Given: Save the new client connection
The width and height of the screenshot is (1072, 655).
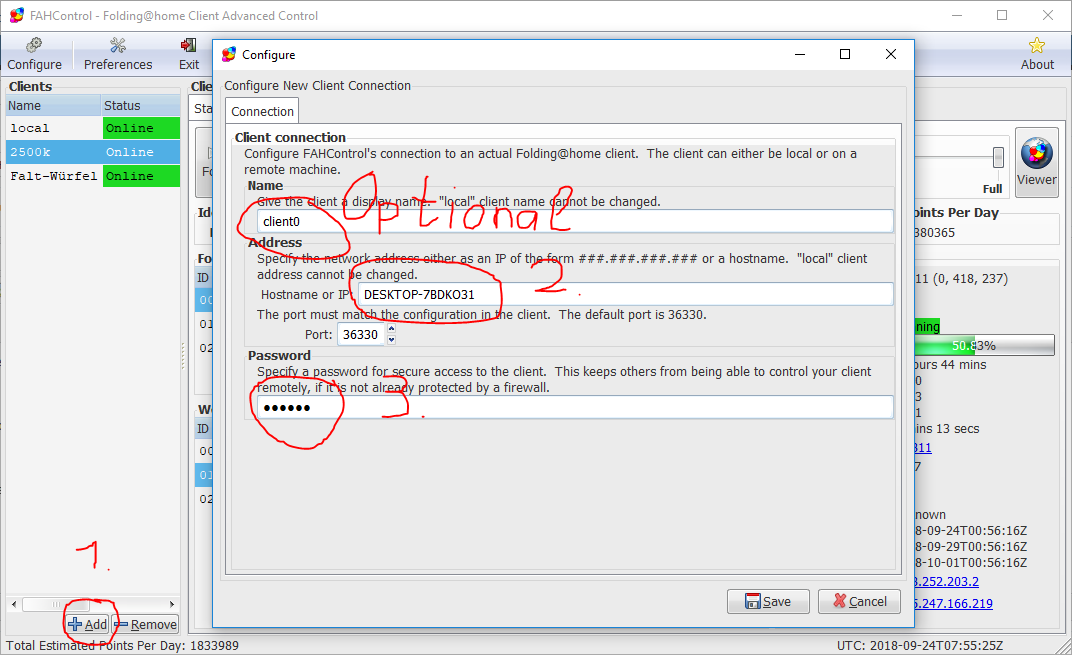Looking at the screenshot, I should (x=768, y=602).
